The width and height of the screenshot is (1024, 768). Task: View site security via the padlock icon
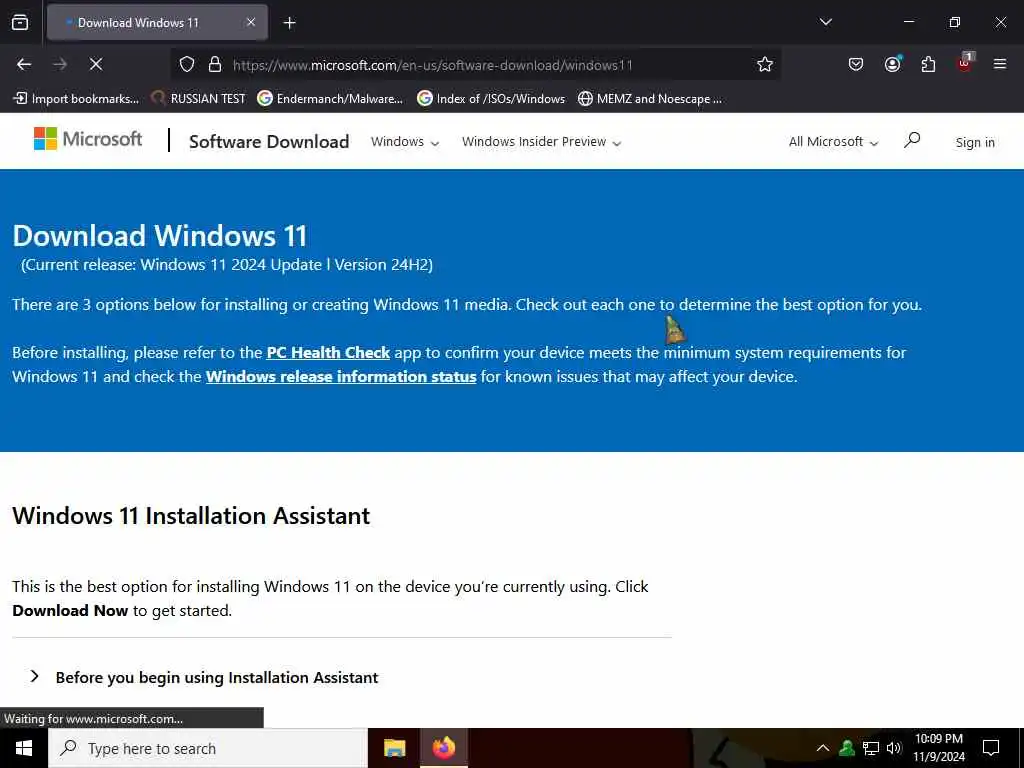[x=214, y=64]
